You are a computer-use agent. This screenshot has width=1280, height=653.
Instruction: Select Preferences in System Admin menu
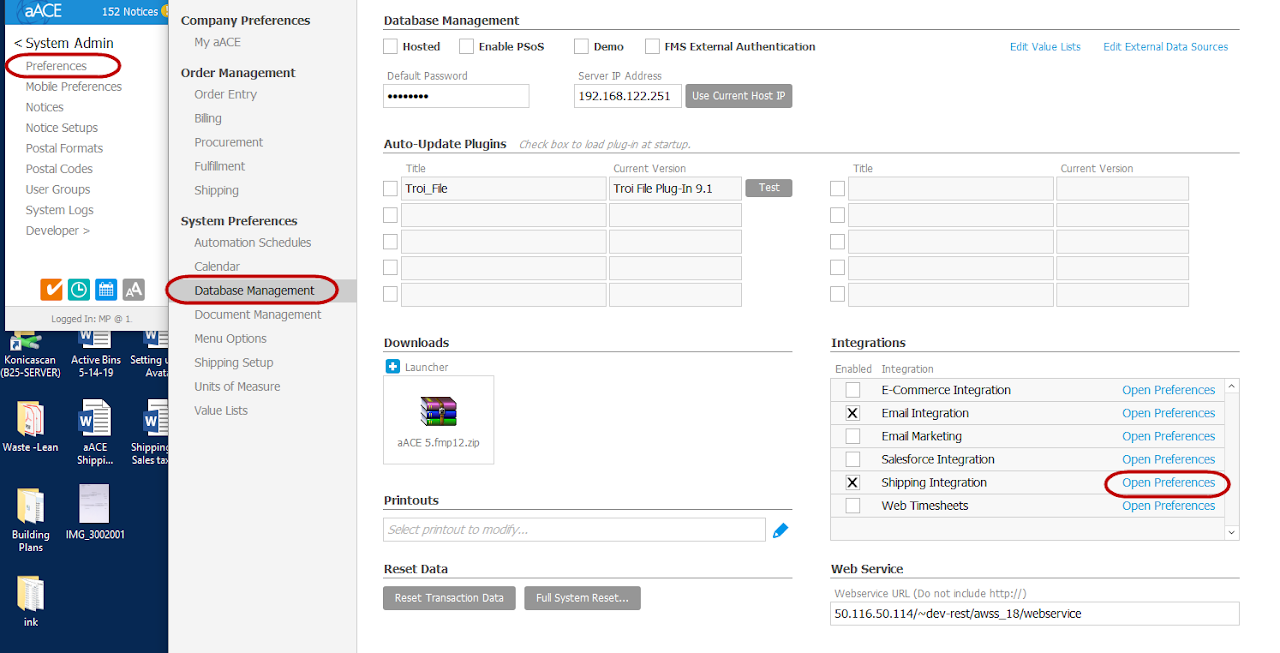(56, 66)
